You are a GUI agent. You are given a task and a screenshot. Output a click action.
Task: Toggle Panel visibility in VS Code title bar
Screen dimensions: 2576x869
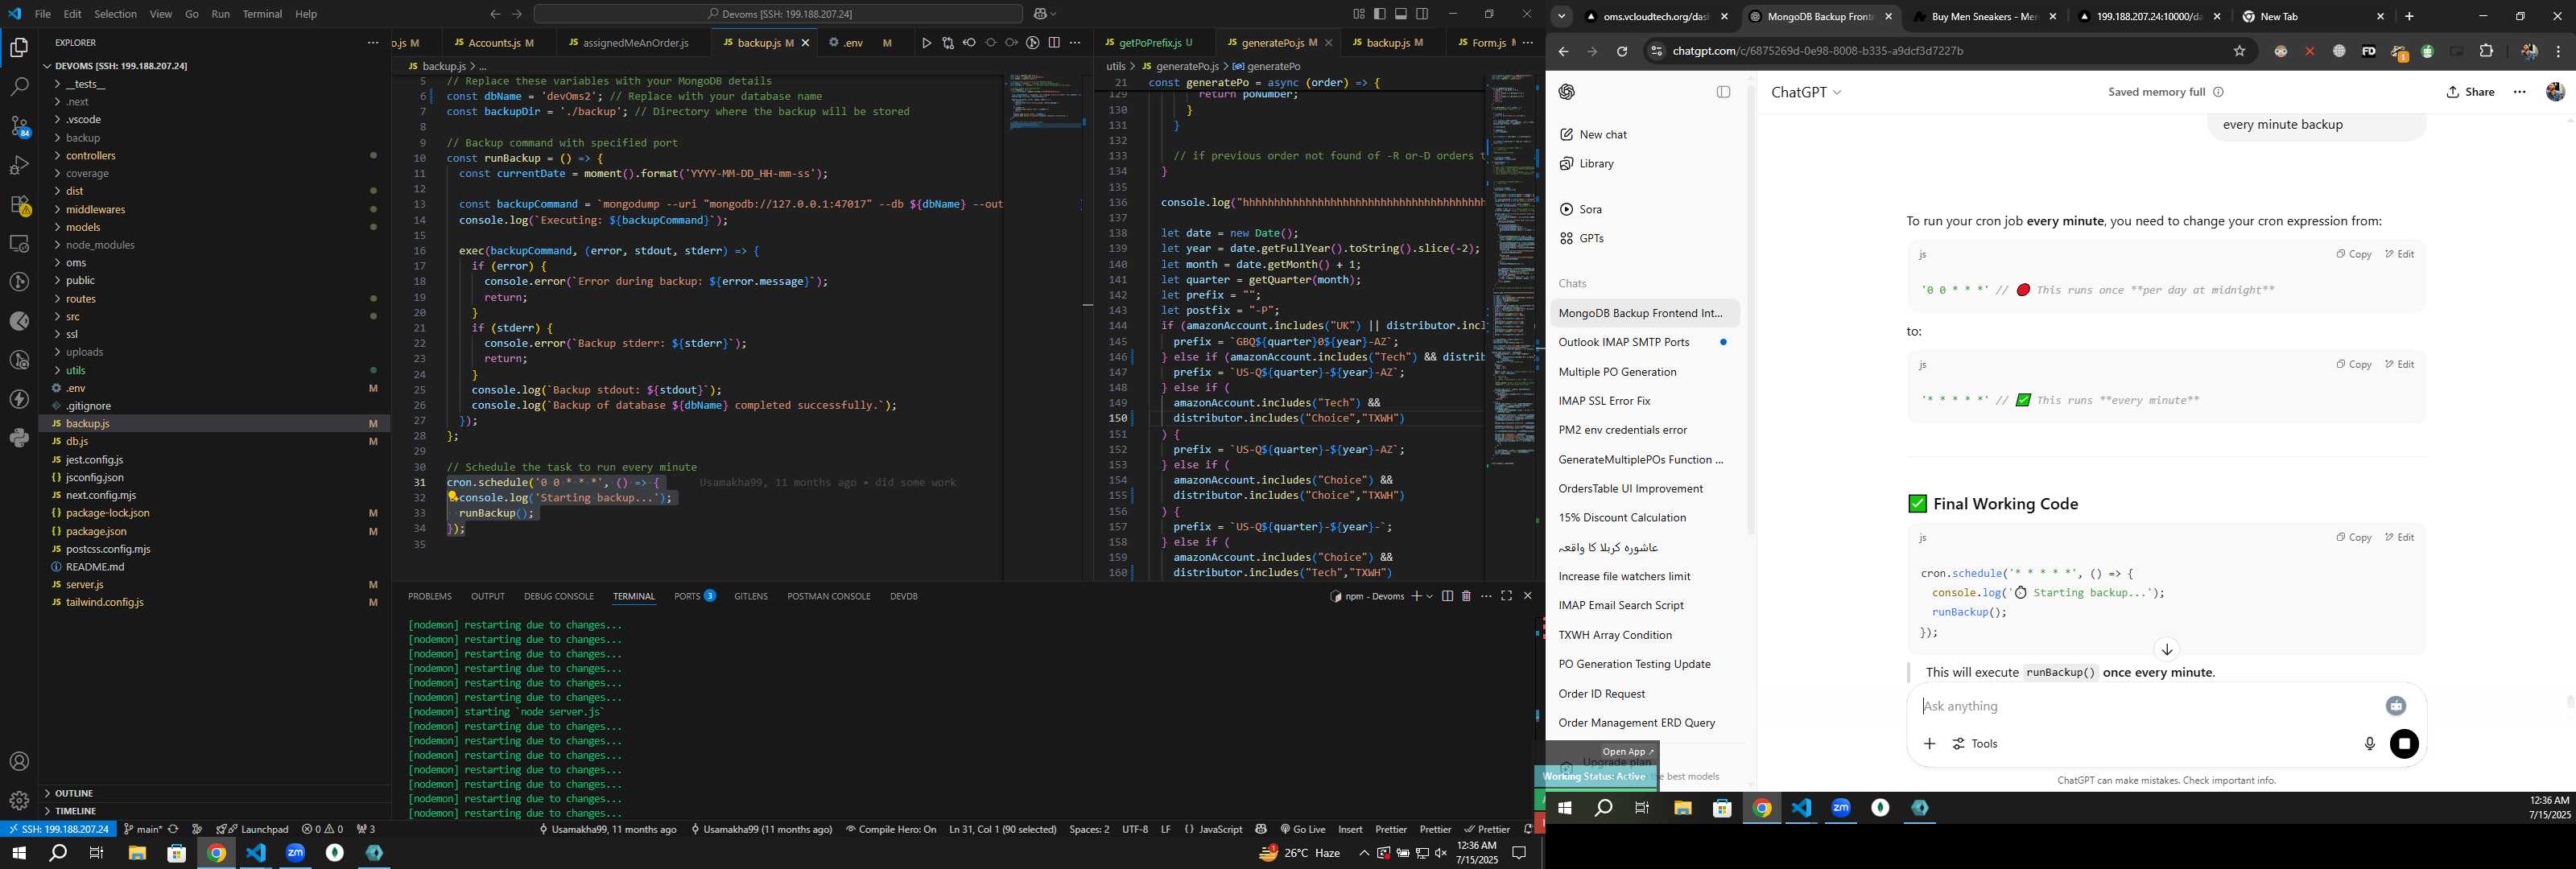click(1401, 14)
